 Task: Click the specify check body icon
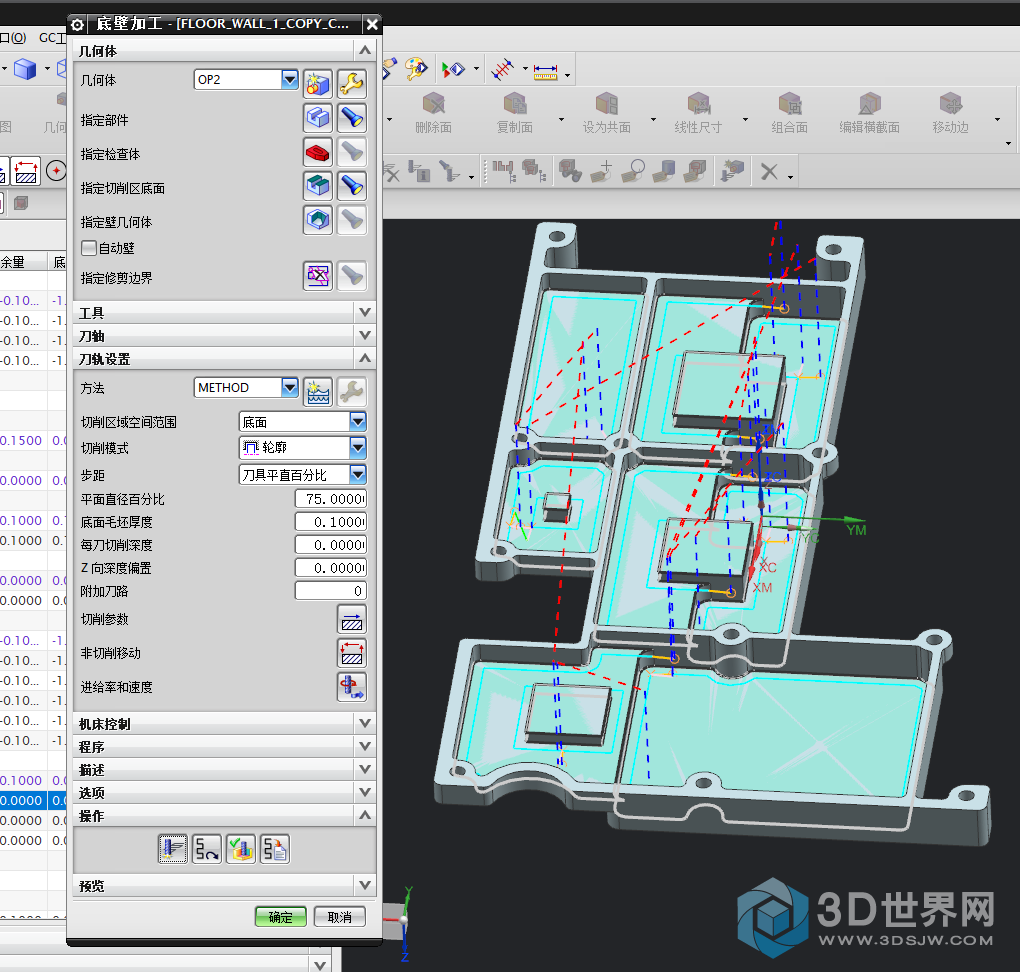[317, 153]
